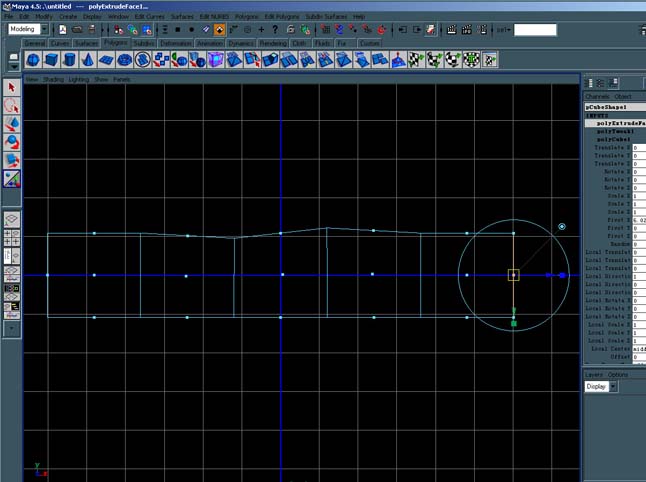
Task: Open the Channels menu in channel box
Action: tap(597, 96)
